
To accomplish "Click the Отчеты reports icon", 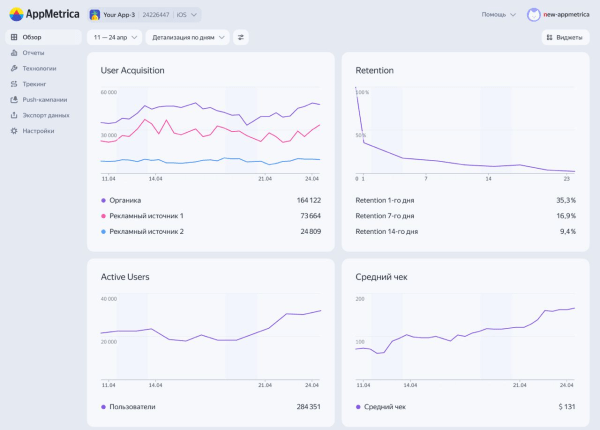I will click(x=13, y=52).
